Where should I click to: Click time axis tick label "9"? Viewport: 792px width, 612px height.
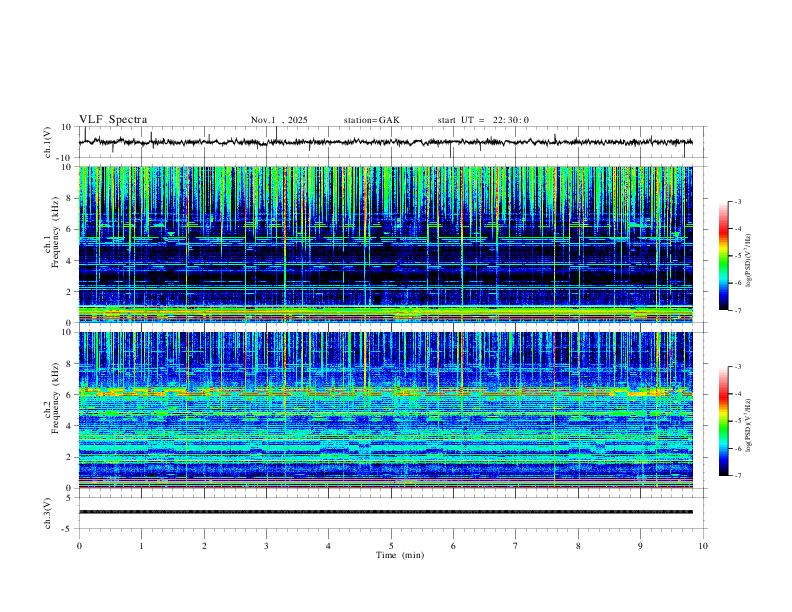[640, 546]
